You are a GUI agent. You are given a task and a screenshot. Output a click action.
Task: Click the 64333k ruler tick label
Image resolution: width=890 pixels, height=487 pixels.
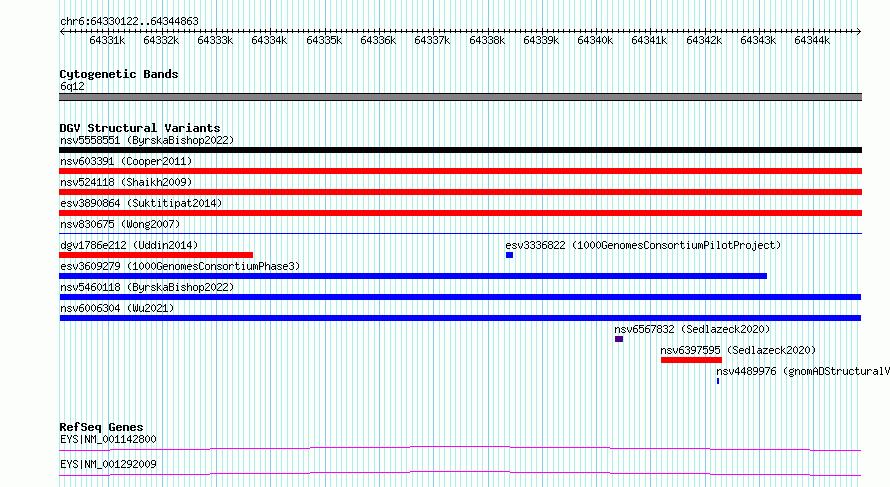click(215, 41)
